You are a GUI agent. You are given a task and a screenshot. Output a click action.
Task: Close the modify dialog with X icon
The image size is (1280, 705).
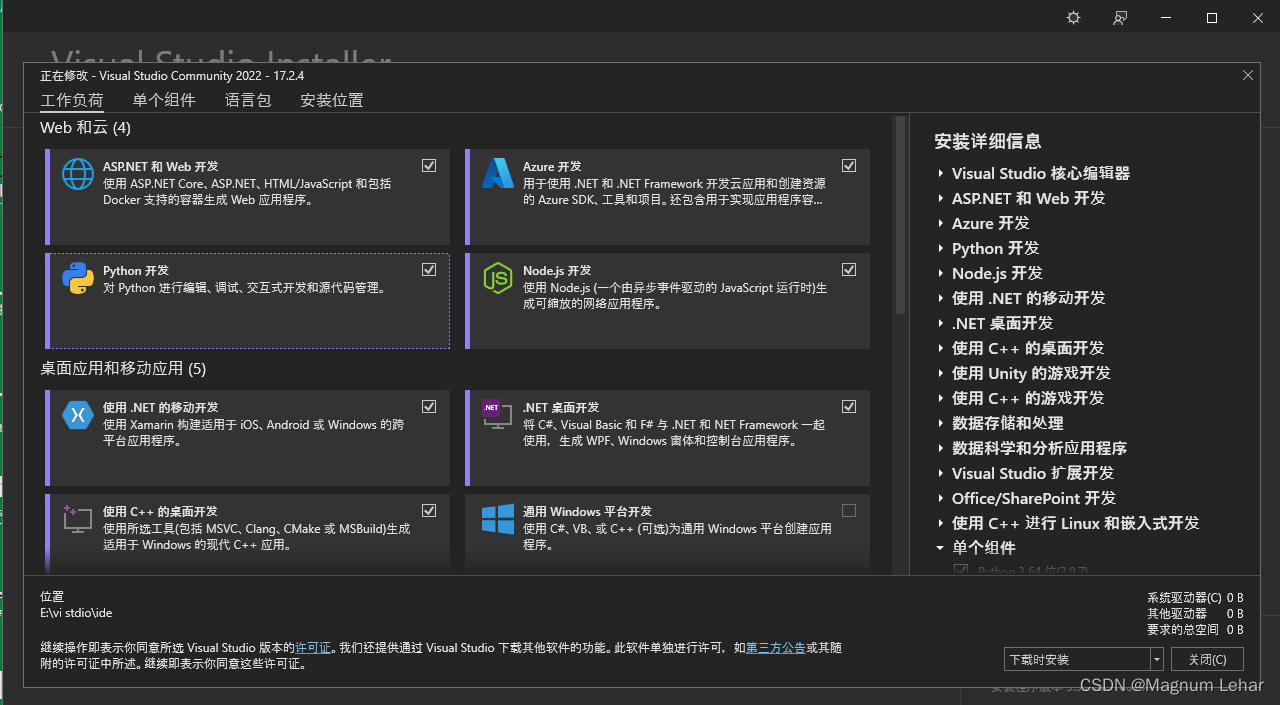point(1248,75)
